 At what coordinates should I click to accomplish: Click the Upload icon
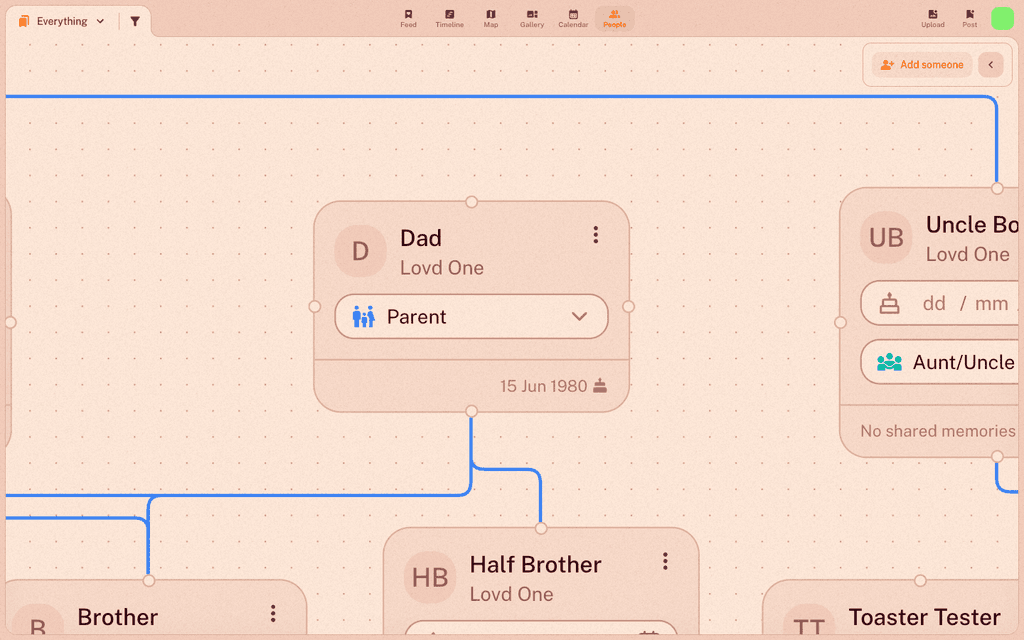[933, 19]
